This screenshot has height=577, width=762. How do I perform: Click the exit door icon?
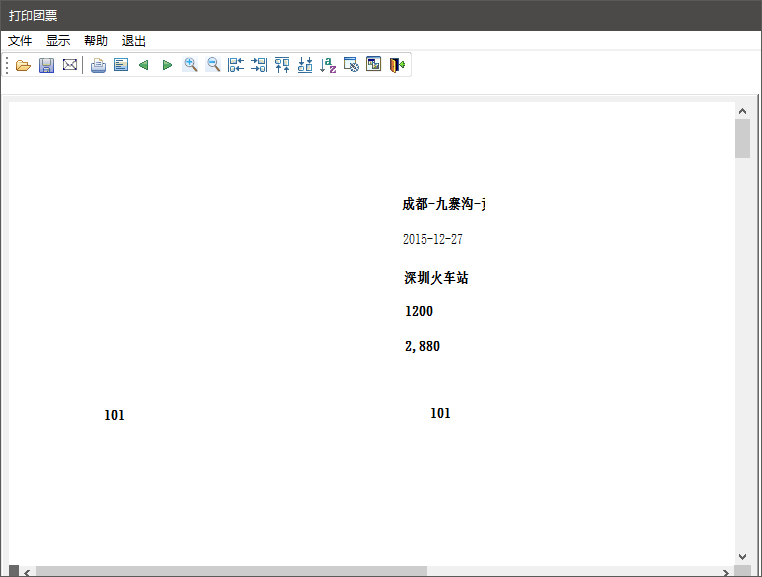[x=397, y=65]
